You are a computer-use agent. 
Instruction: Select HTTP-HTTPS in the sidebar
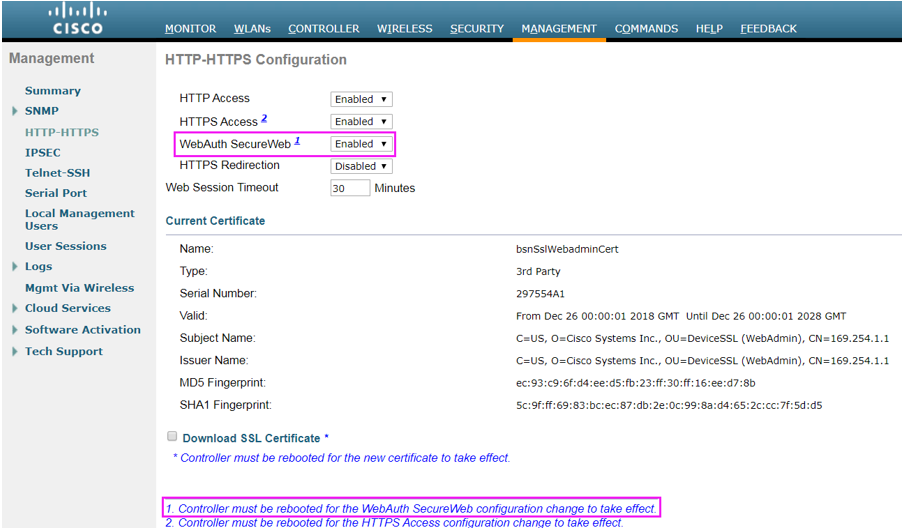[62, 132]
